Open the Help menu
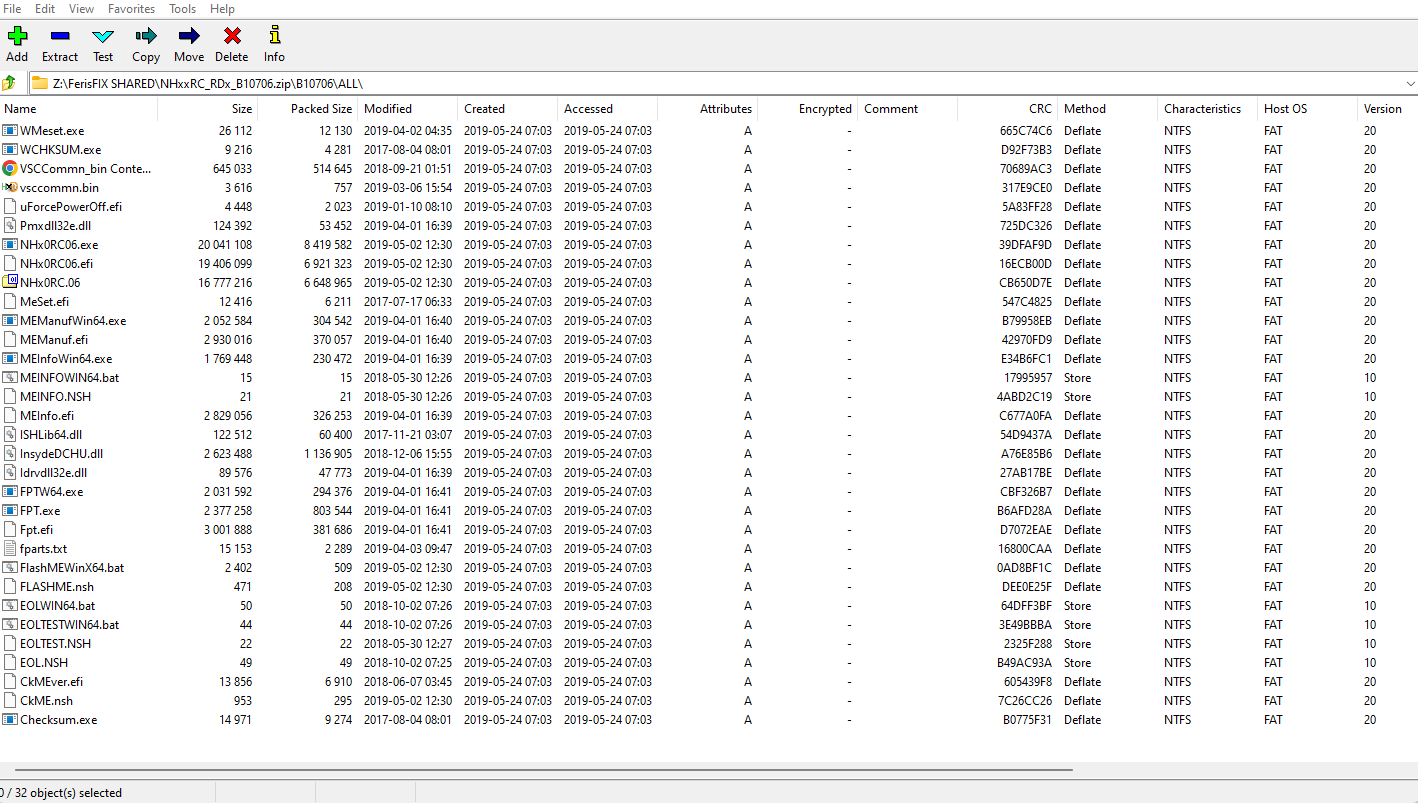The image size is (1418, 803). [x=222, y=9]
